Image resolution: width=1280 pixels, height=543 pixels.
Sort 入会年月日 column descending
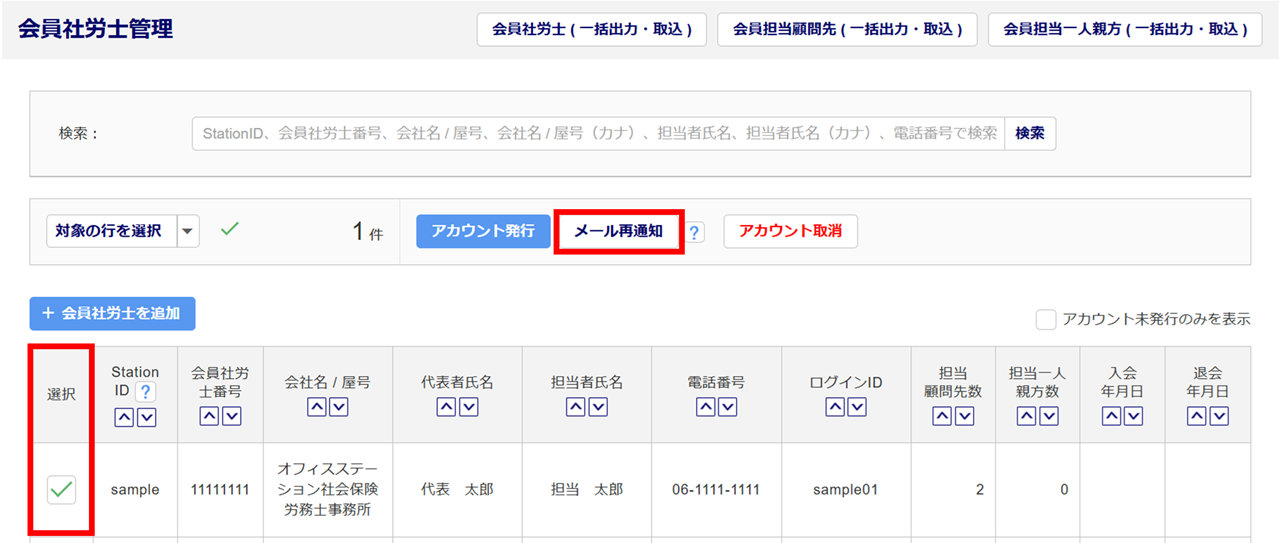point(1134,417)
